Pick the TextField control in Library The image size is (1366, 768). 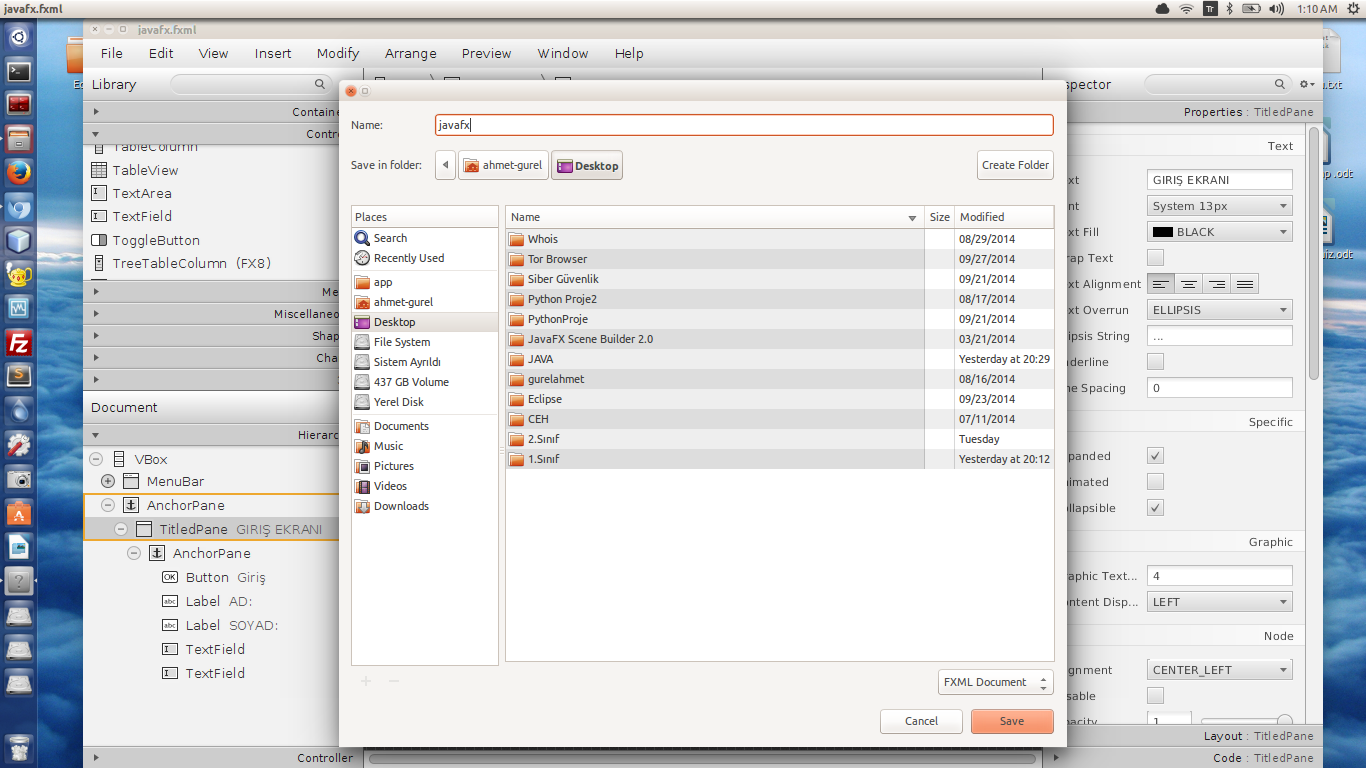142,216
